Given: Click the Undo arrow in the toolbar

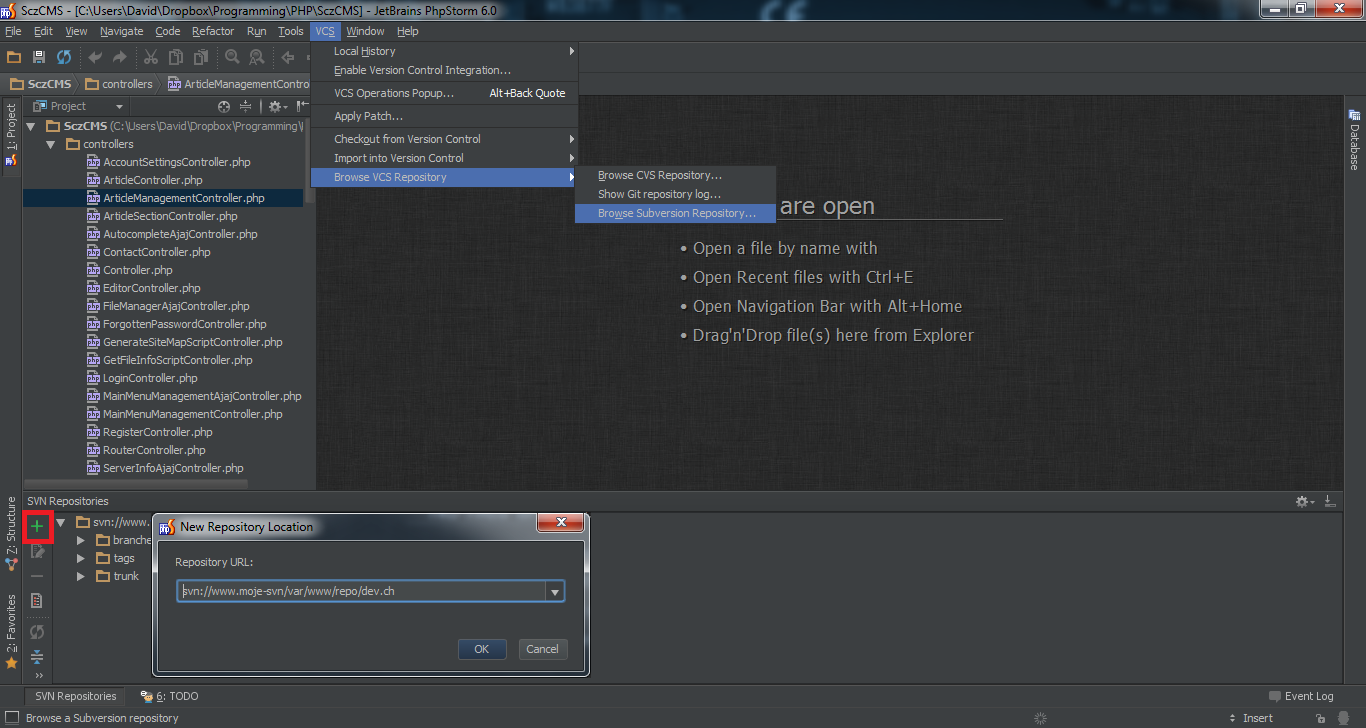Looking at the screenshot, I should coord(96,57).
